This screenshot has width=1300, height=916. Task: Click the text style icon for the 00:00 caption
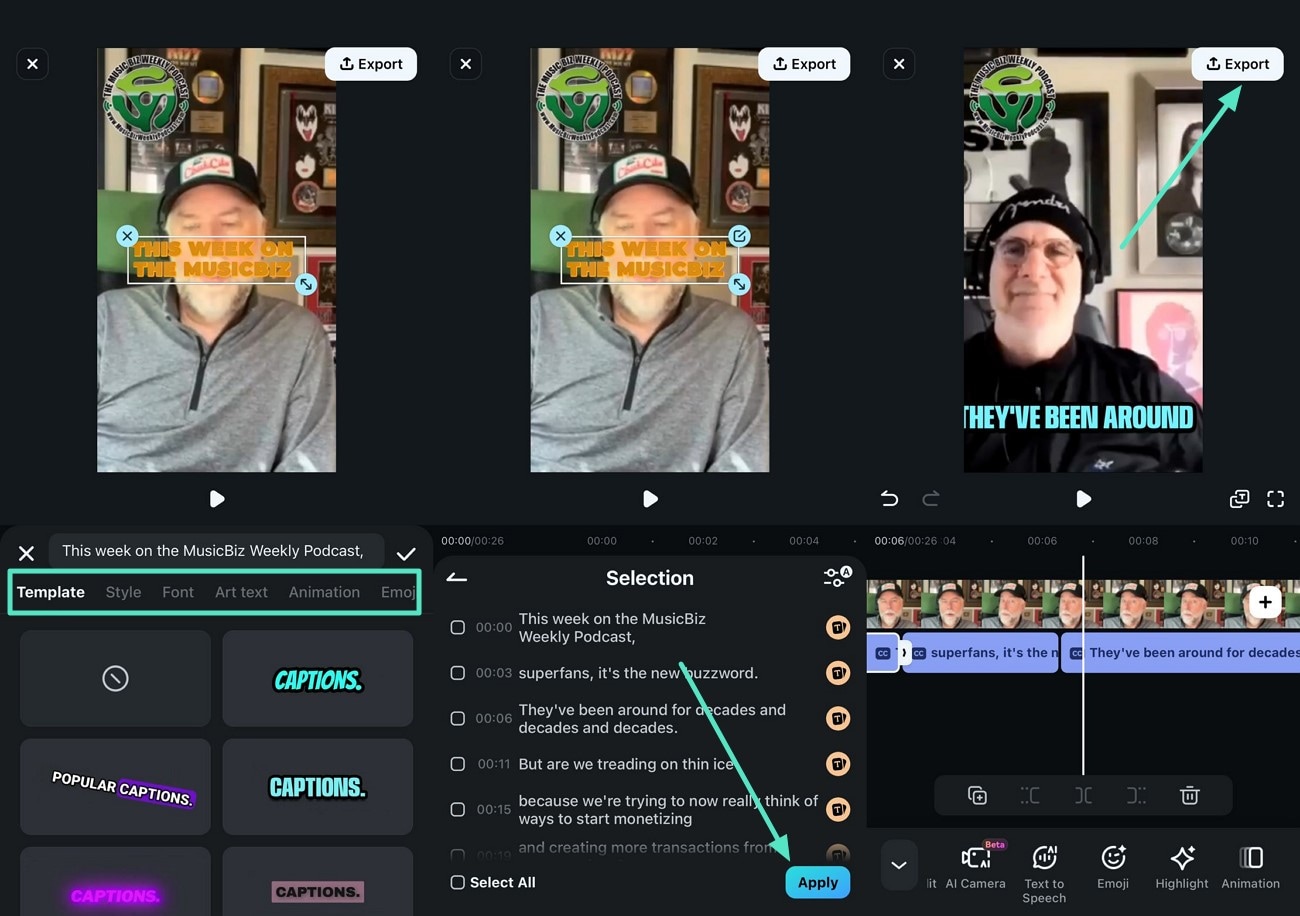click(x=838, y=627)
